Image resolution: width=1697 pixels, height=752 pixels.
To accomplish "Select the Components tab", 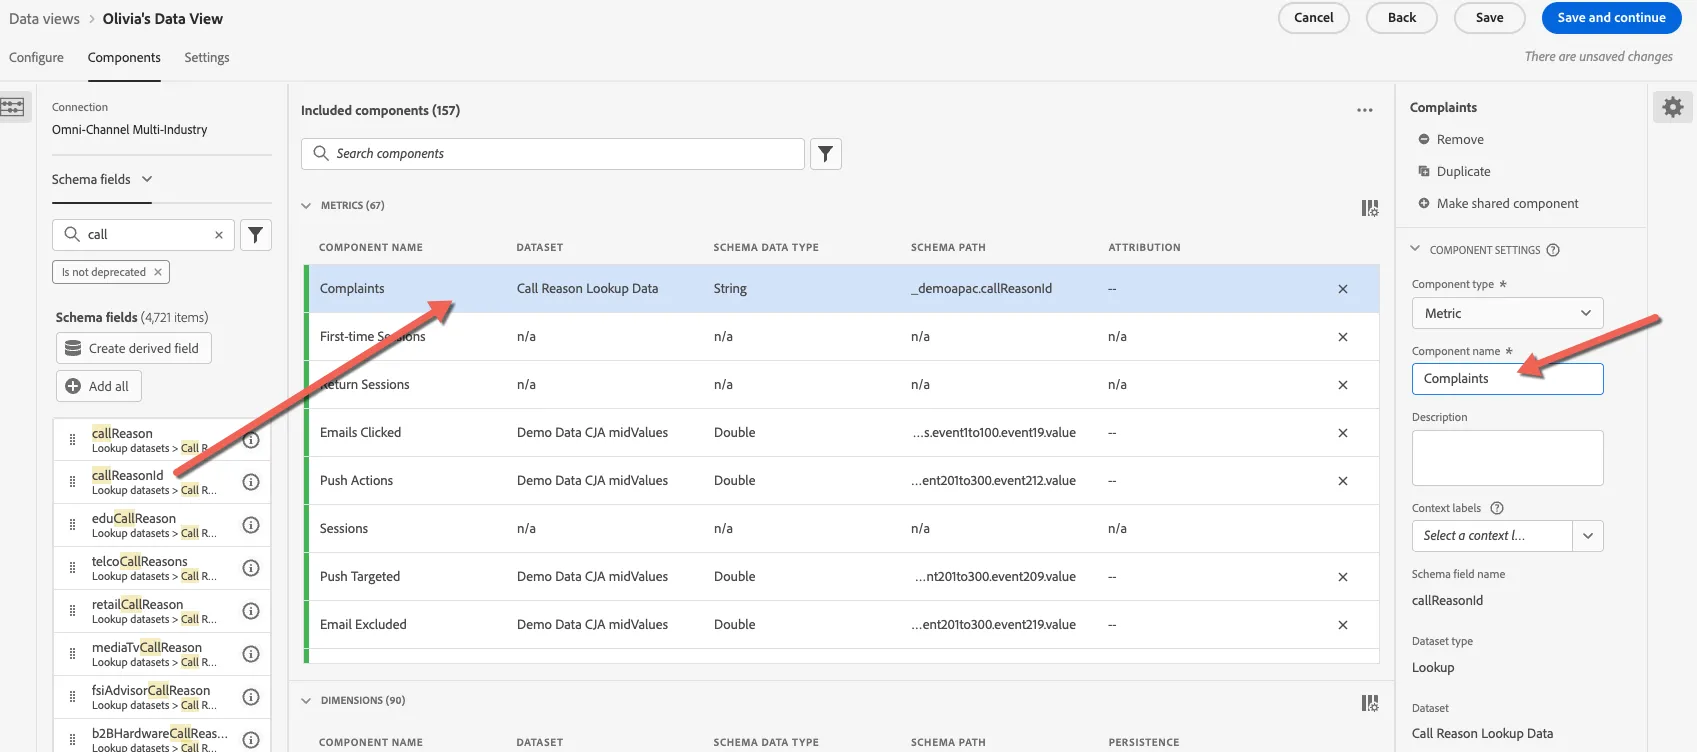I will point(124,58).
